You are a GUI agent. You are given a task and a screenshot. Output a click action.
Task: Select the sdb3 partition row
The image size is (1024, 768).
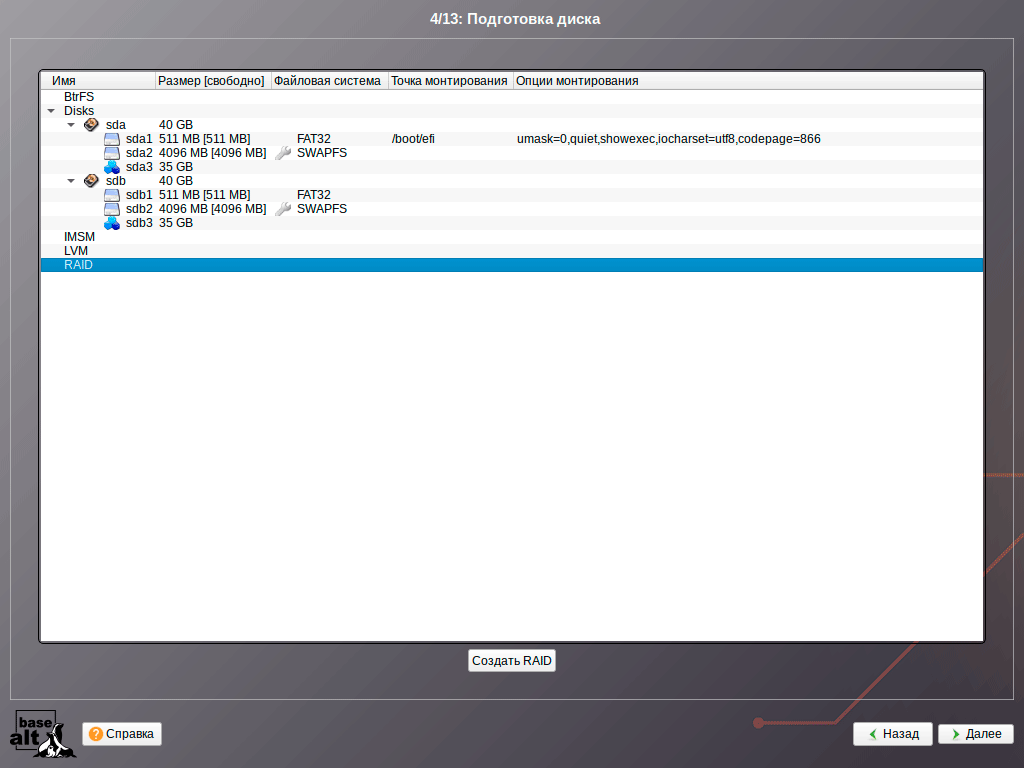(x=512, y=223)
